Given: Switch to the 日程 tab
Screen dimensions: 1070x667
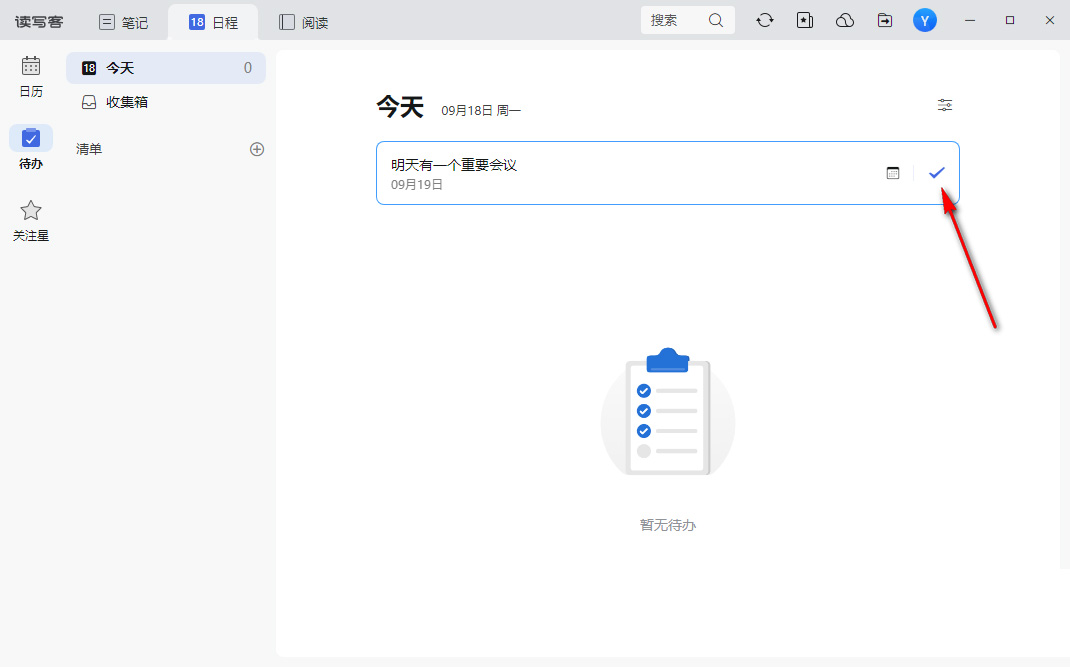Looking at the screenshot, I should pos(213,23).
